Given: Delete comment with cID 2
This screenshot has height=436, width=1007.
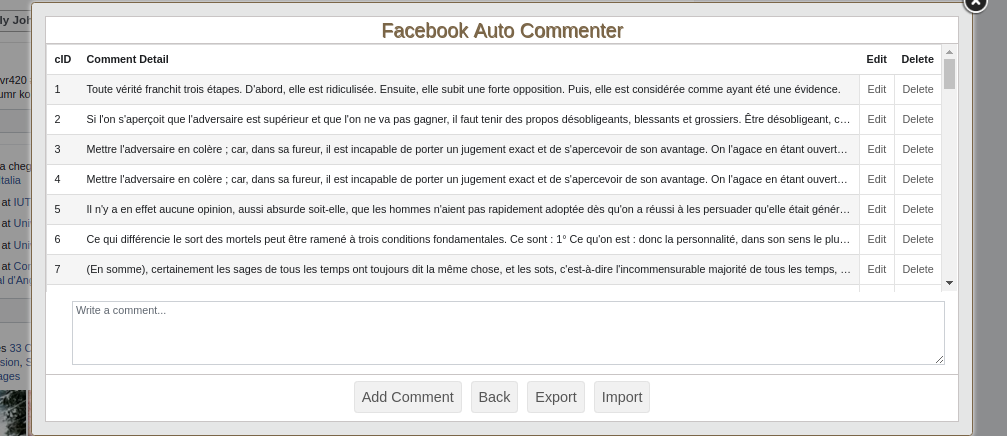Looking at the screenshot, I should tap(918, 119).
